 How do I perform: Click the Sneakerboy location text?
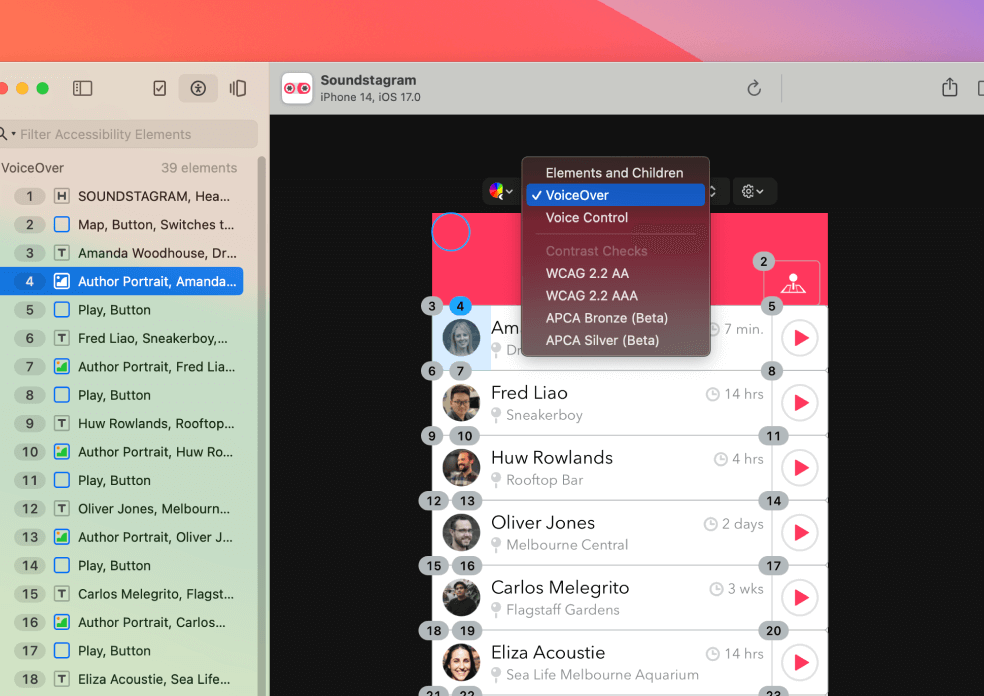click(544, 415)
